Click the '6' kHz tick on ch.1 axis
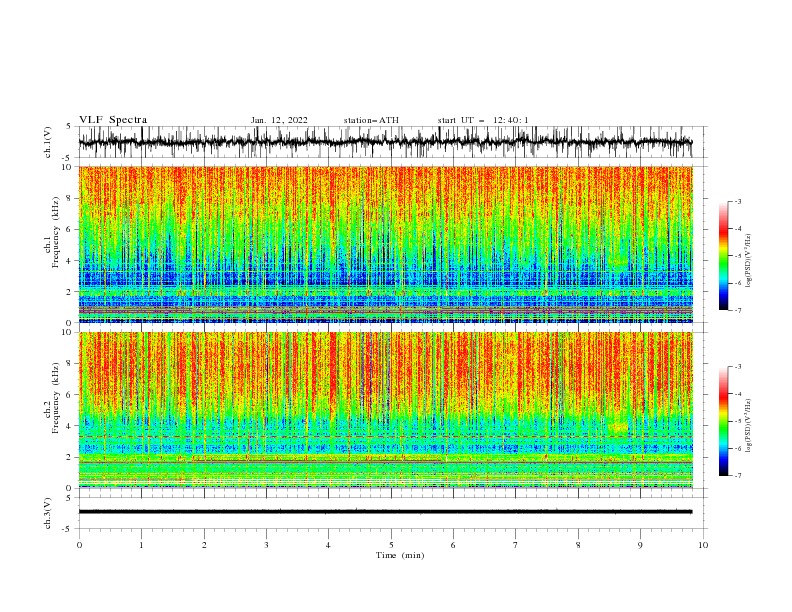792x612 pixels. pyautogui.click(x=69, y=229)
